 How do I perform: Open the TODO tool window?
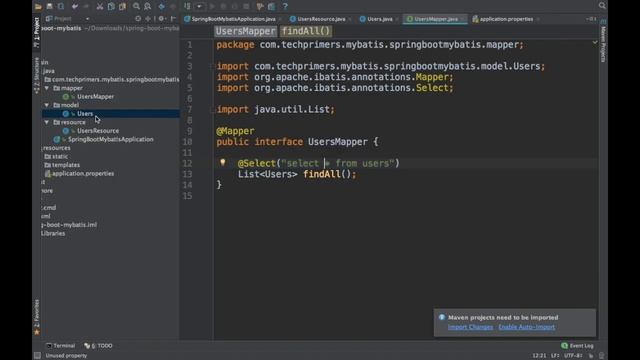point(98,346)
